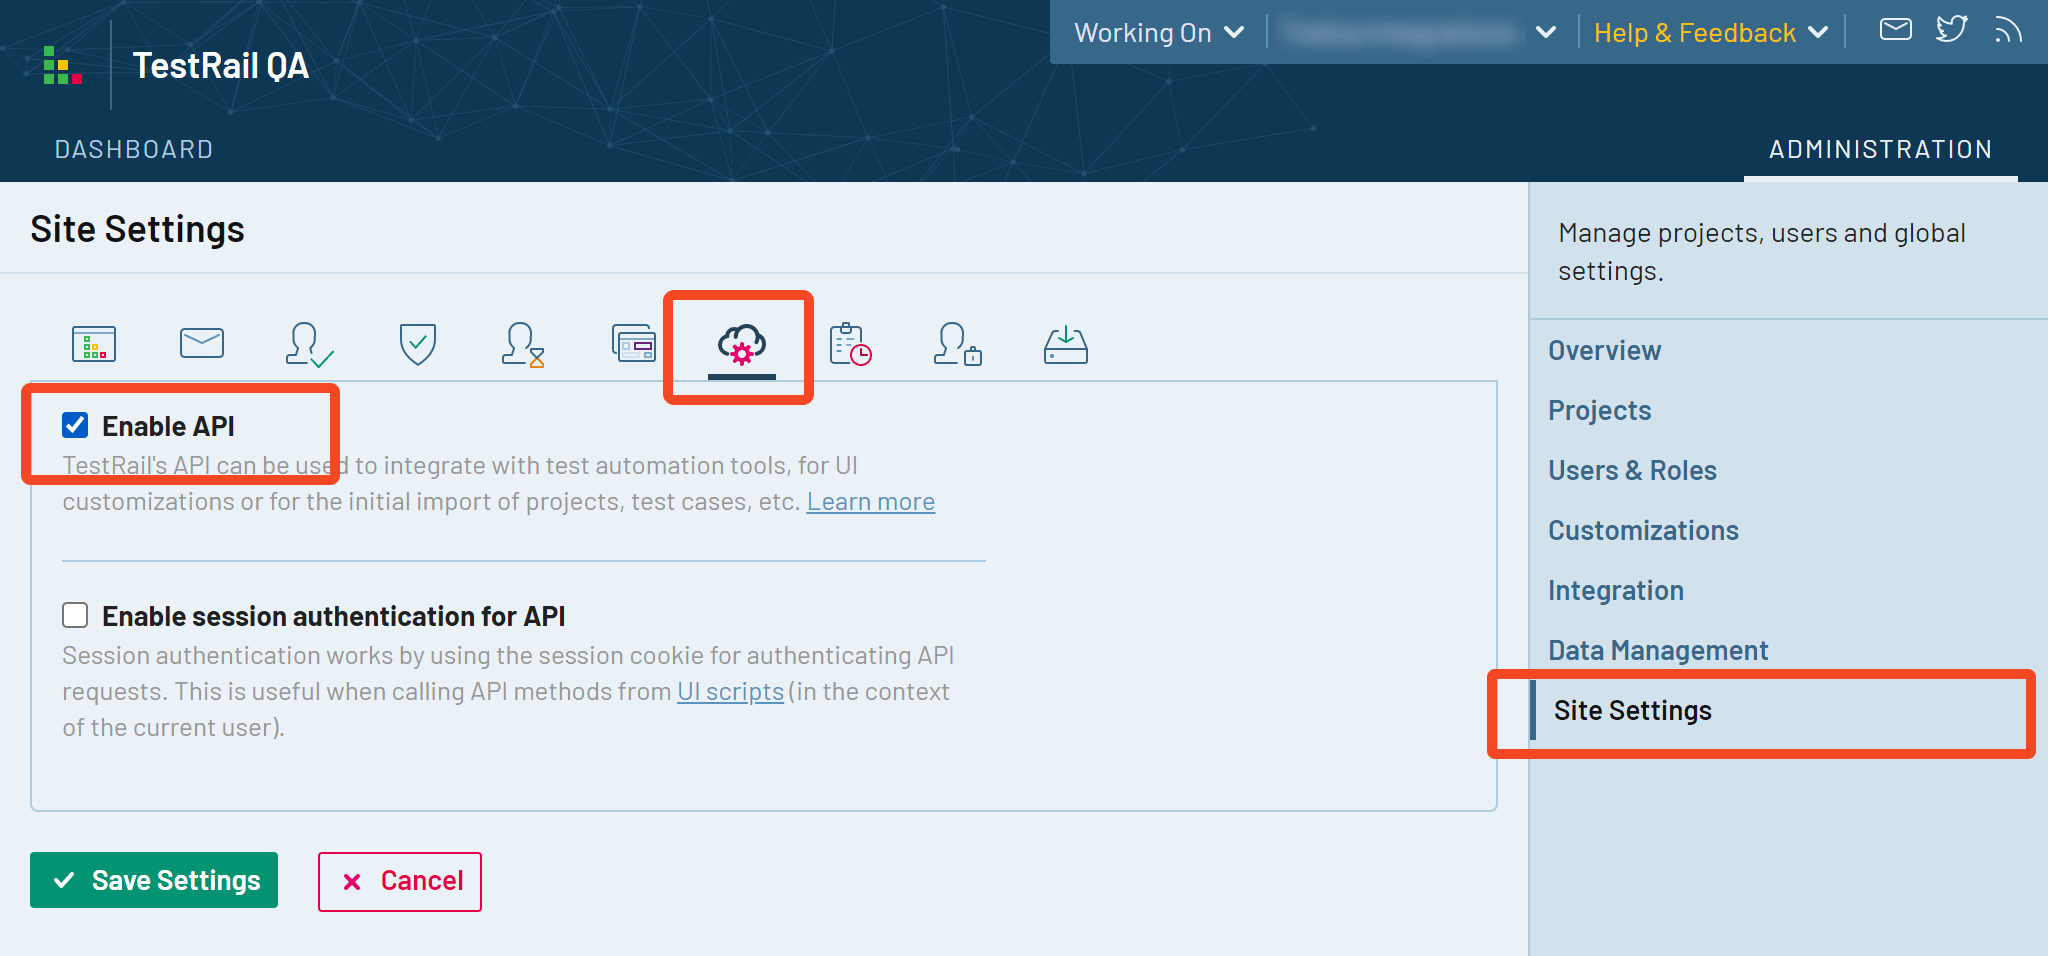Screen dimensions: 2048x956
Task: Uncheck the Enable API checkbox
Action: [x=75, y=425]
